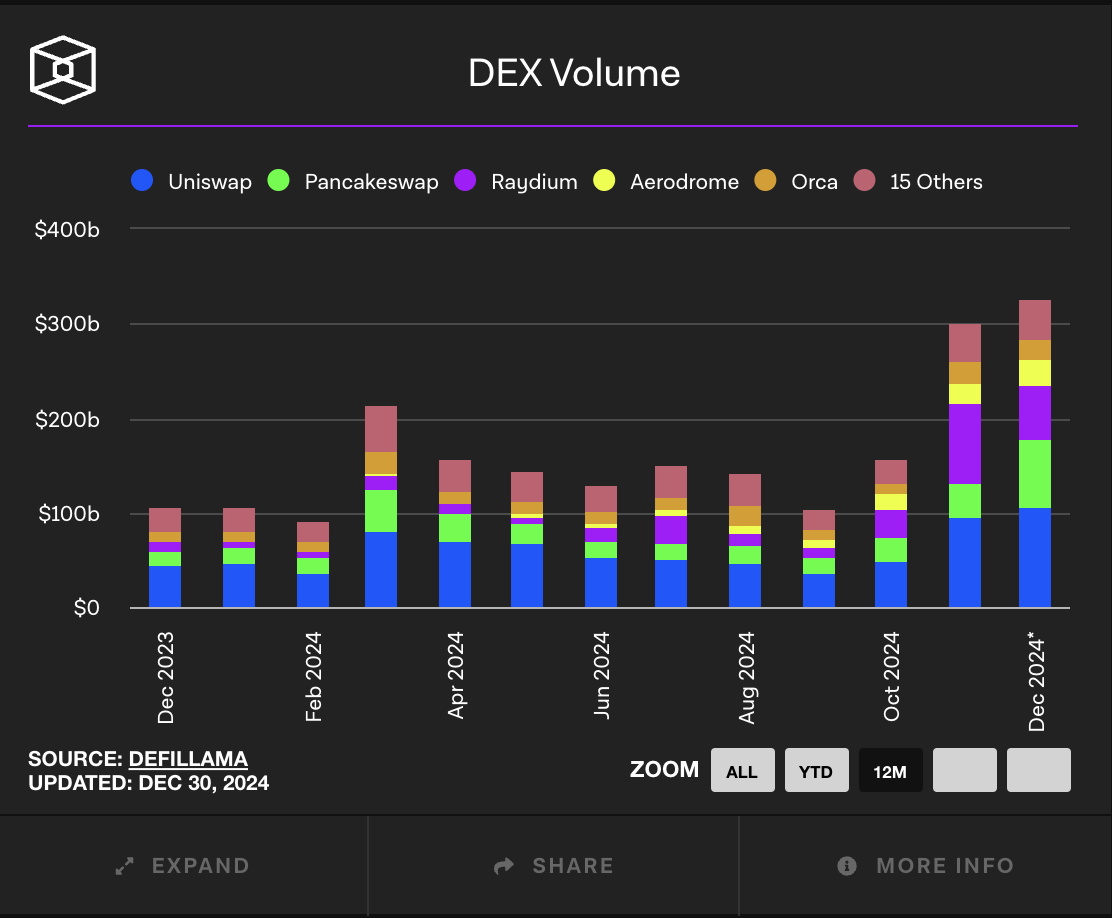This screenshot has width=1112, height=918.
Task: Click the March 2024 15 Others segment
Action: (381, 429)
